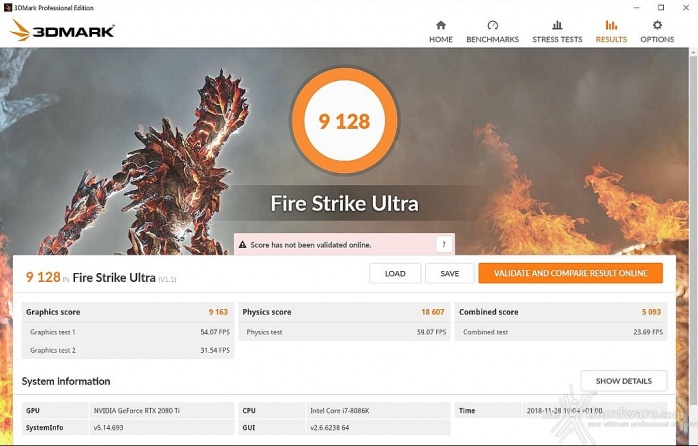Click the CPU label cell
The height and width of the screenshot is (446, 698).
(x=272, y=410)
